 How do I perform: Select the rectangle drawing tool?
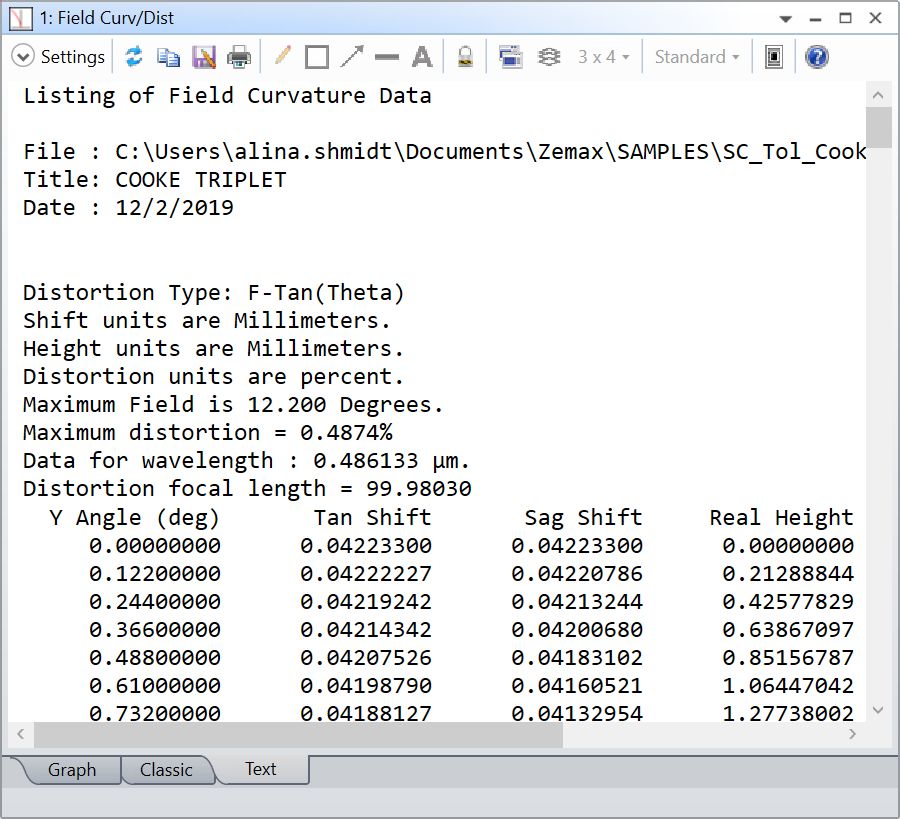point(317,57)
